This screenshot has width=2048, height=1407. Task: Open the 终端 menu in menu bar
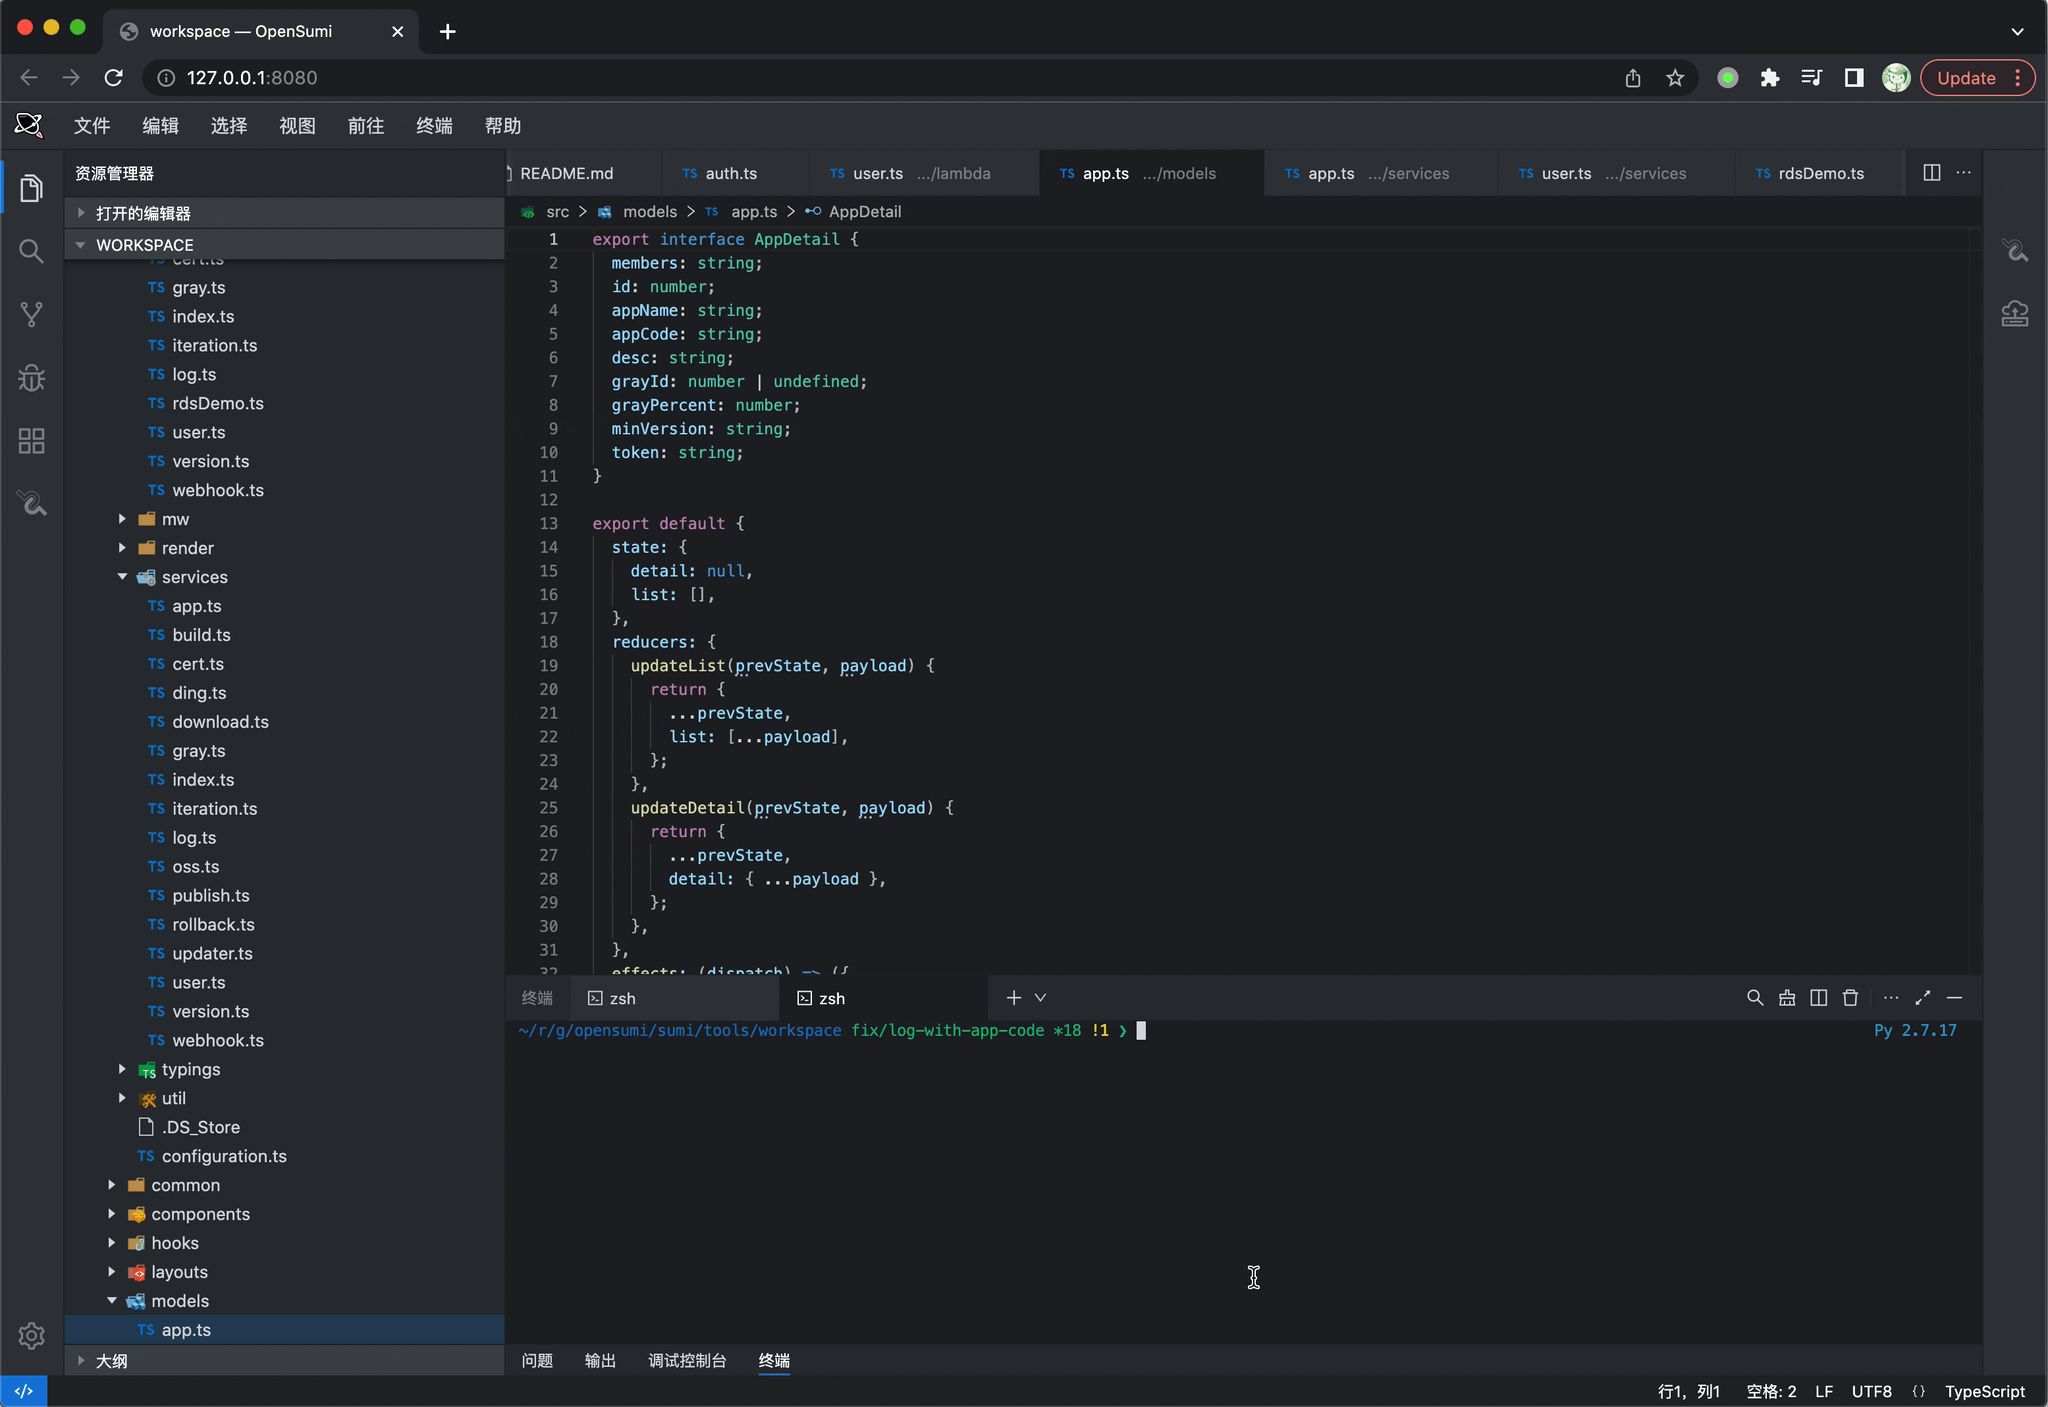434,126
